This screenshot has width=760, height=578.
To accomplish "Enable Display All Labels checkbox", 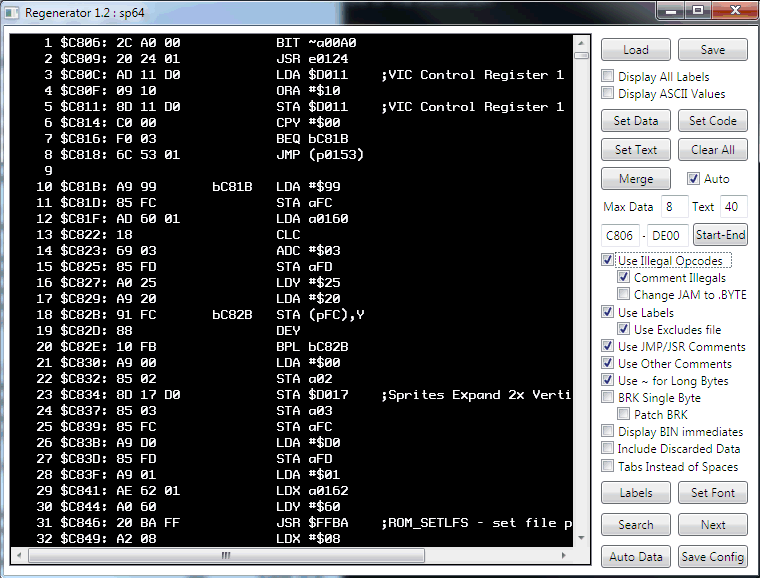I will [608, 77].
